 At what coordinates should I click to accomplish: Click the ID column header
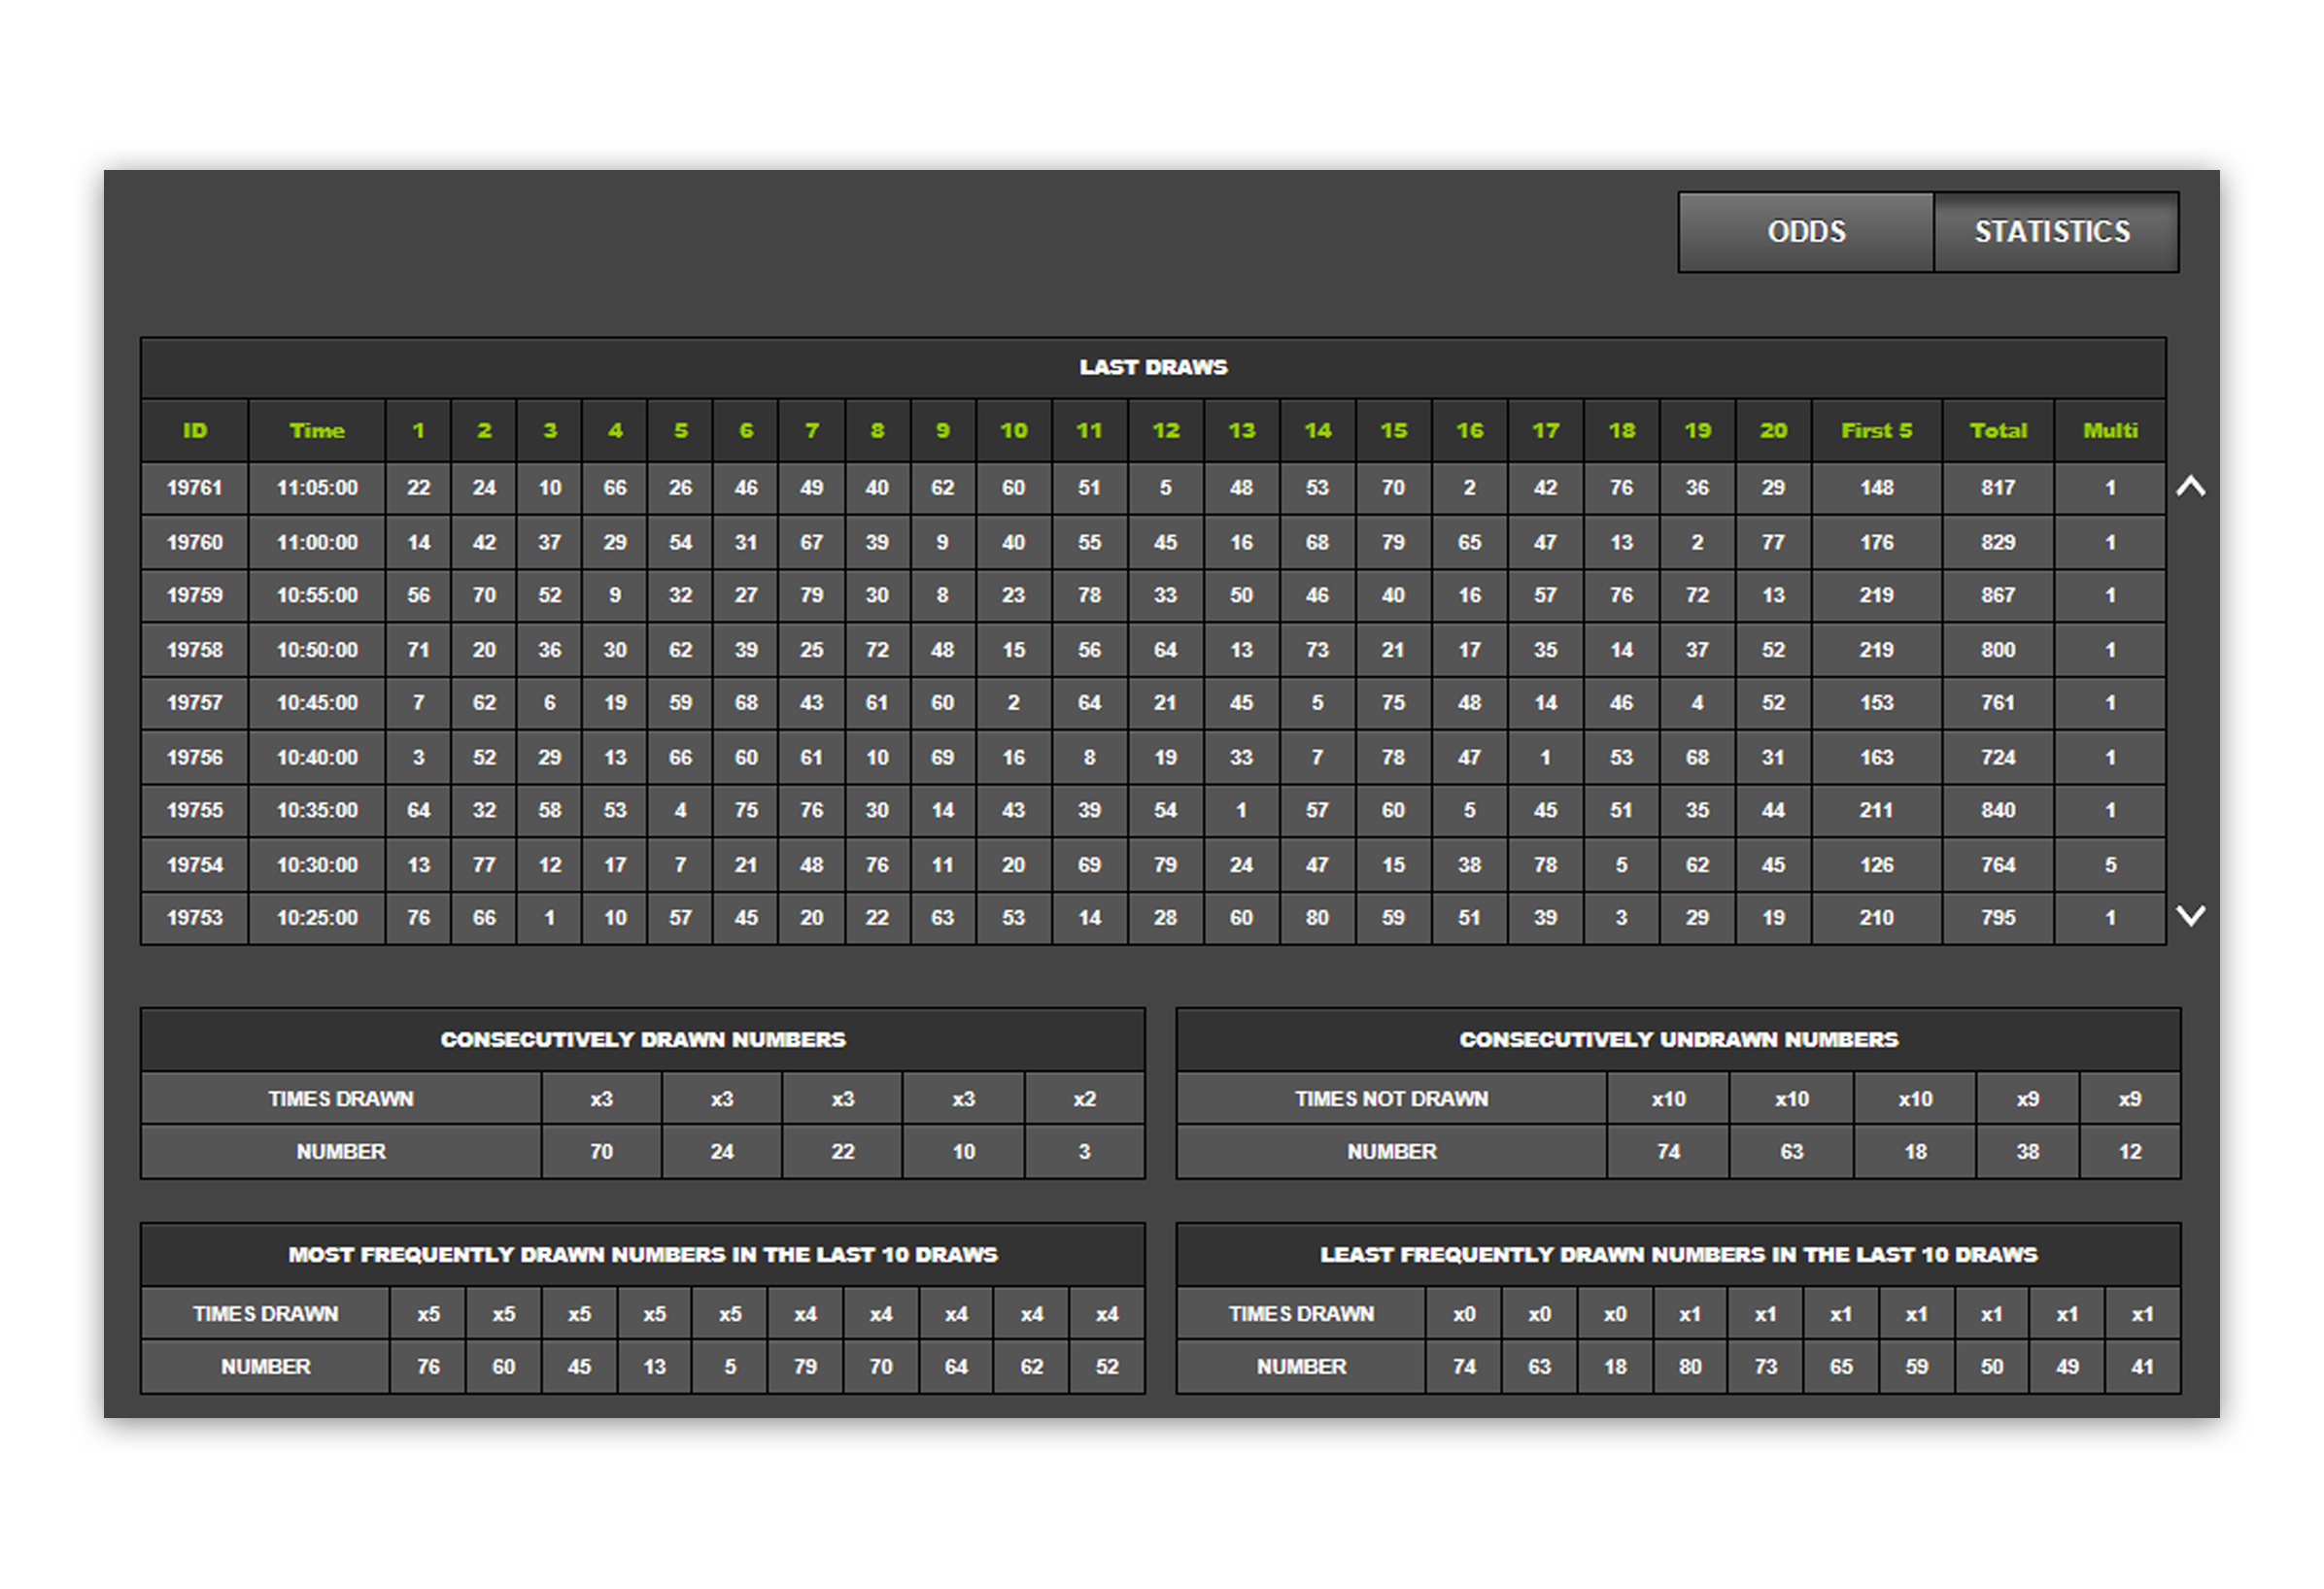click(195, 431)
